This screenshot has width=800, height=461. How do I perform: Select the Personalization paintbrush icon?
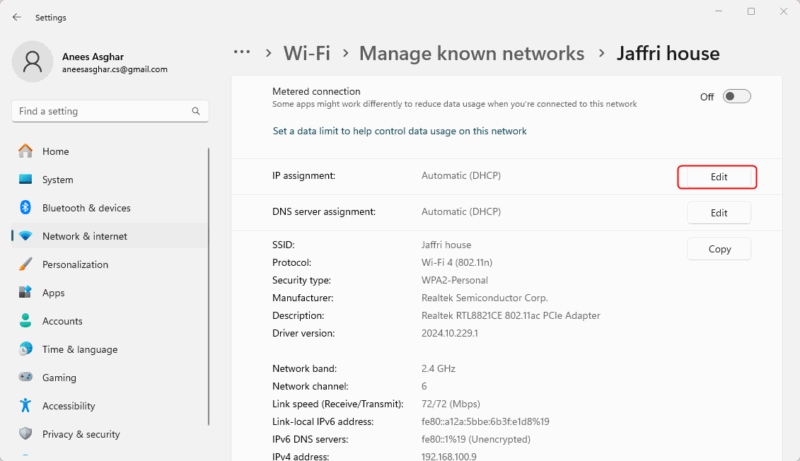click(x=26, y=265)
